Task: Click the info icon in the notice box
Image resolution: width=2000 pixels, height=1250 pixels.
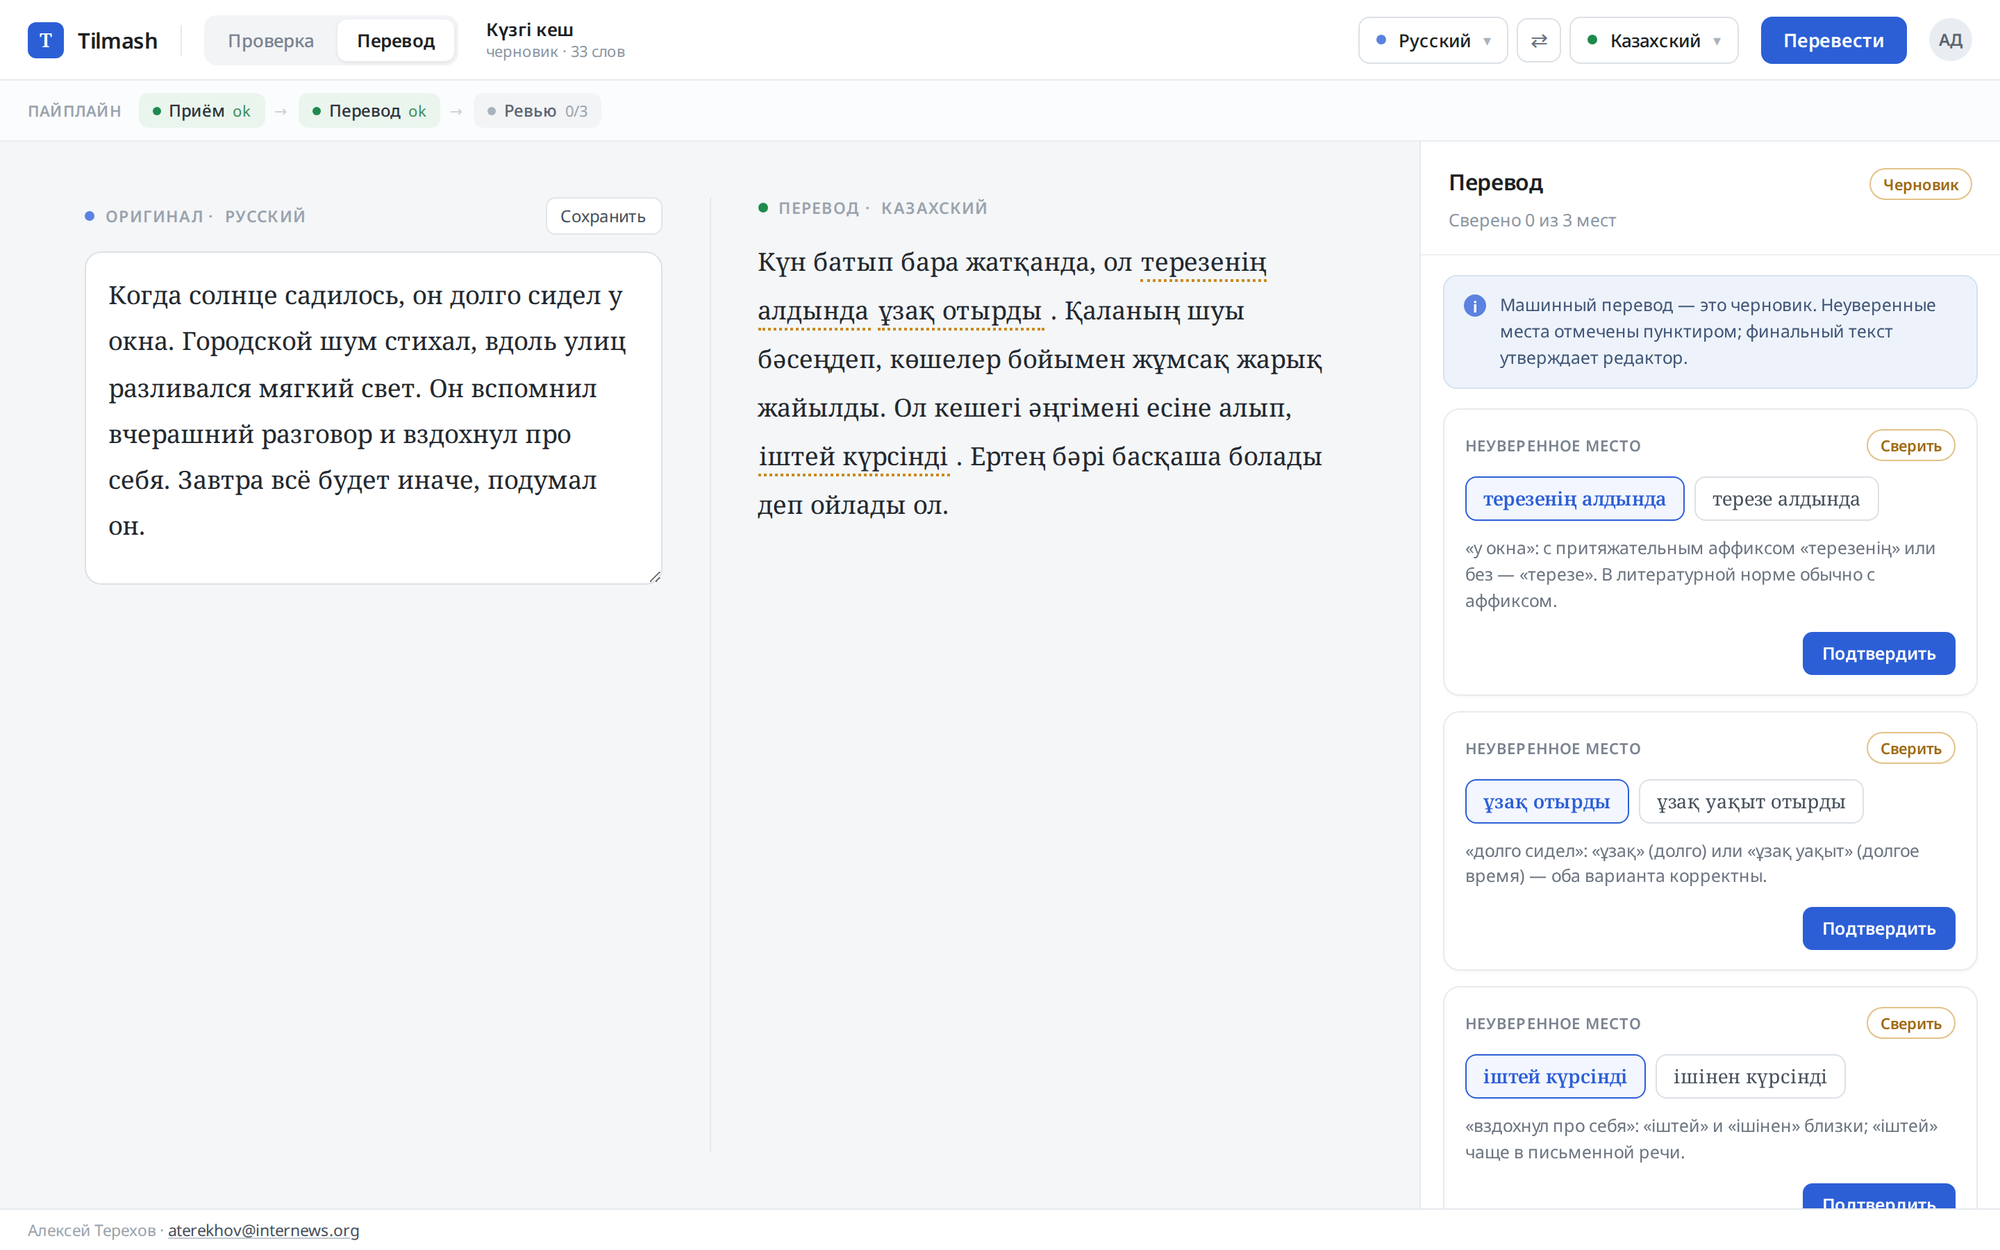Action: pyautogui.click(x=1474, y=306)
